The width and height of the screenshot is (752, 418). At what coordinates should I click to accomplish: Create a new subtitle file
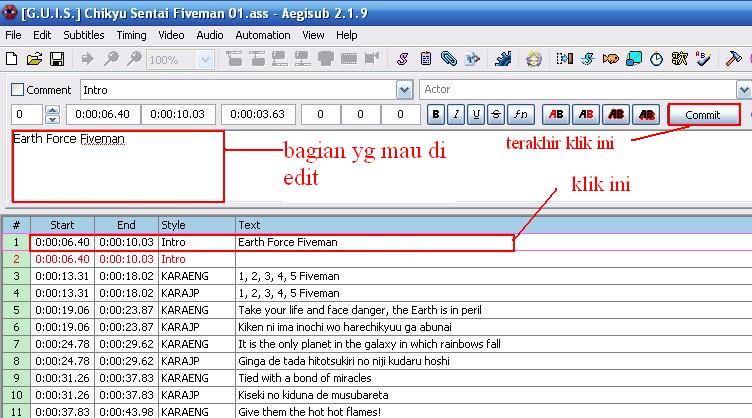click(x=12, y=59)
